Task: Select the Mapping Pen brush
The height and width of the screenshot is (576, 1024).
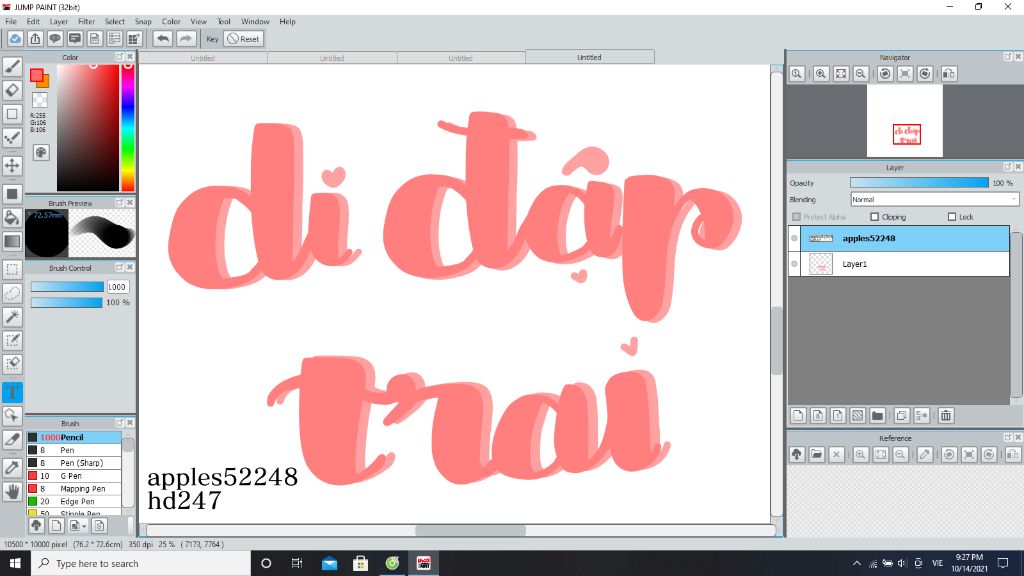Action: pos(74,488)
